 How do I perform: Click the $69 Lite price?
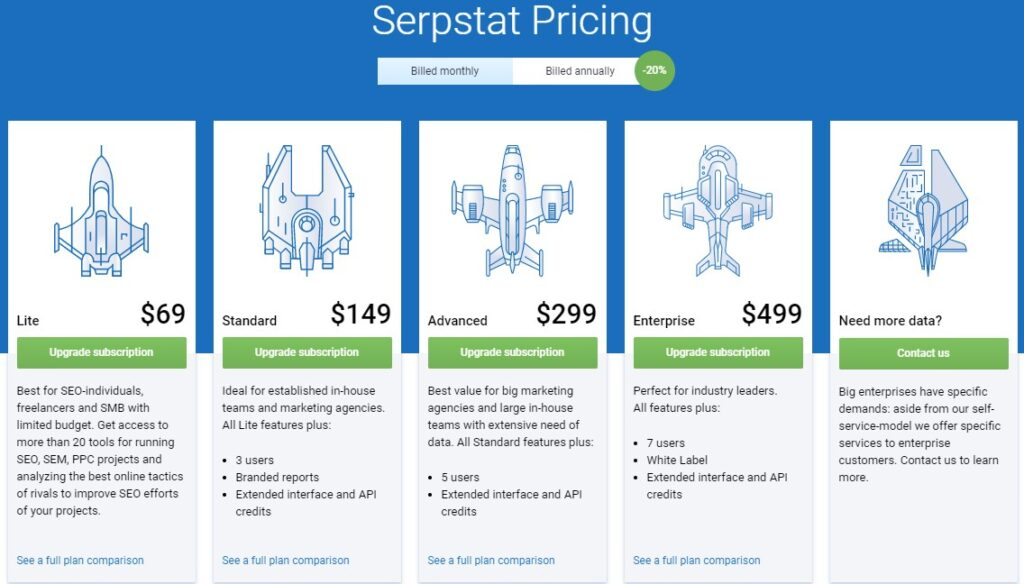163,314
